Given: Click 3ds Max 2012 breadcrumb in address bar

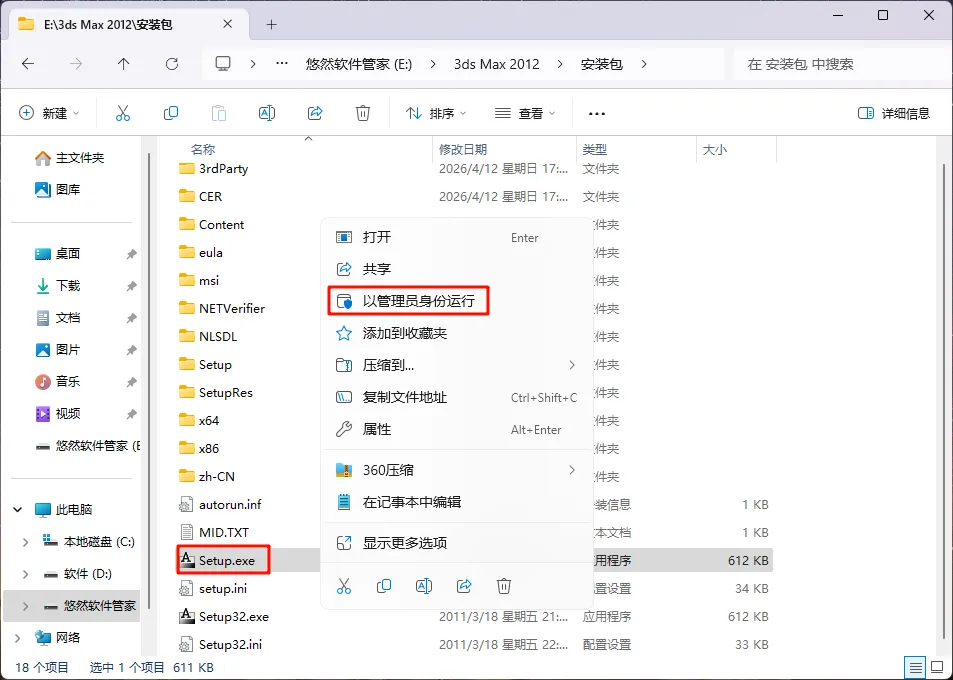Looking at the screenshot, I should (497, 64).
